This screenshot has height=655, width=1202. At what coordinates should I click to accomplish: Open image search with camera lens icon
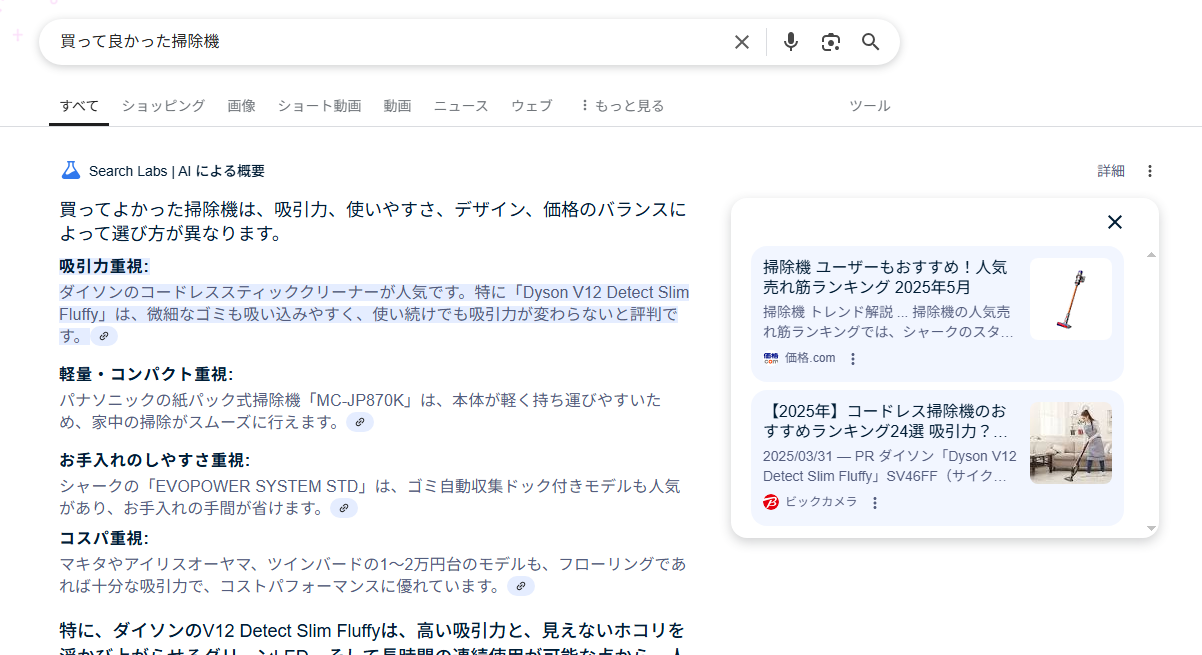[831, 42]
